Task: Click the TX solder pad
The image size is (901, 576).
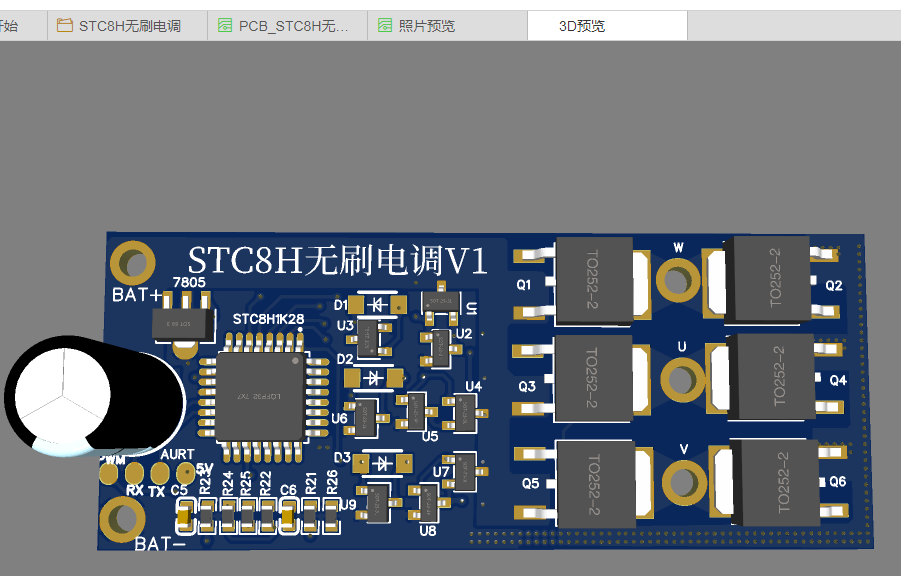Action: pyautogui.click(x=160, y=473)
